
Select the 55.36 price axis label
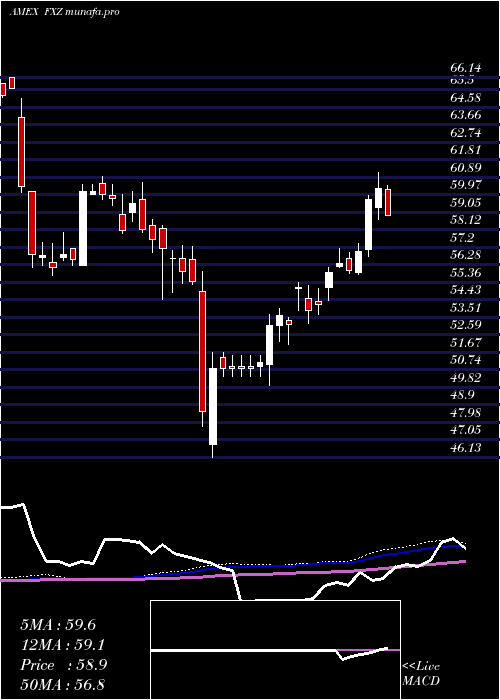(x=466, y=272)
